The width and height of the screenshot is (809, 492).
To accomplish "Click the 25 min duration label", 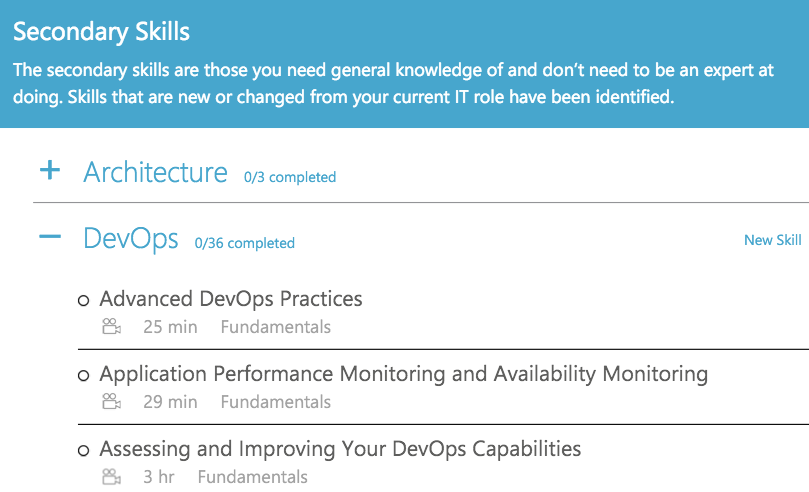I will point(170,327).
